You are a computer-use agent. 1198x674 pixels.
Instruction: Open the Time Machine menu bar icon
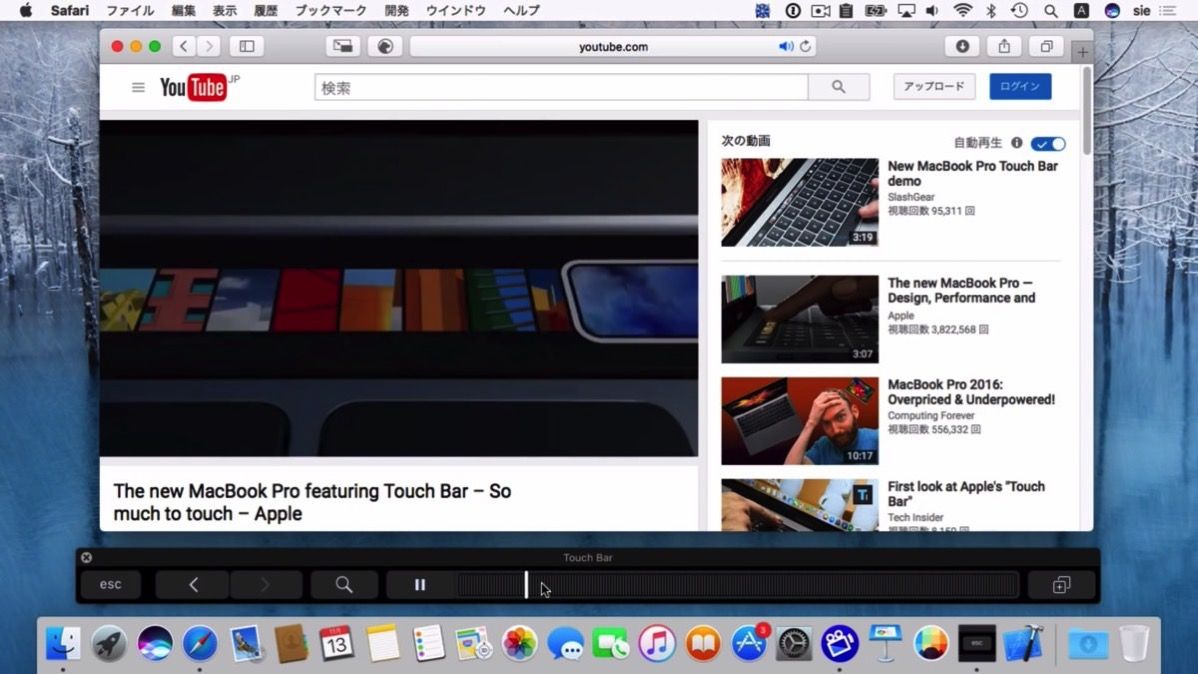click(x=1019, y=11)
